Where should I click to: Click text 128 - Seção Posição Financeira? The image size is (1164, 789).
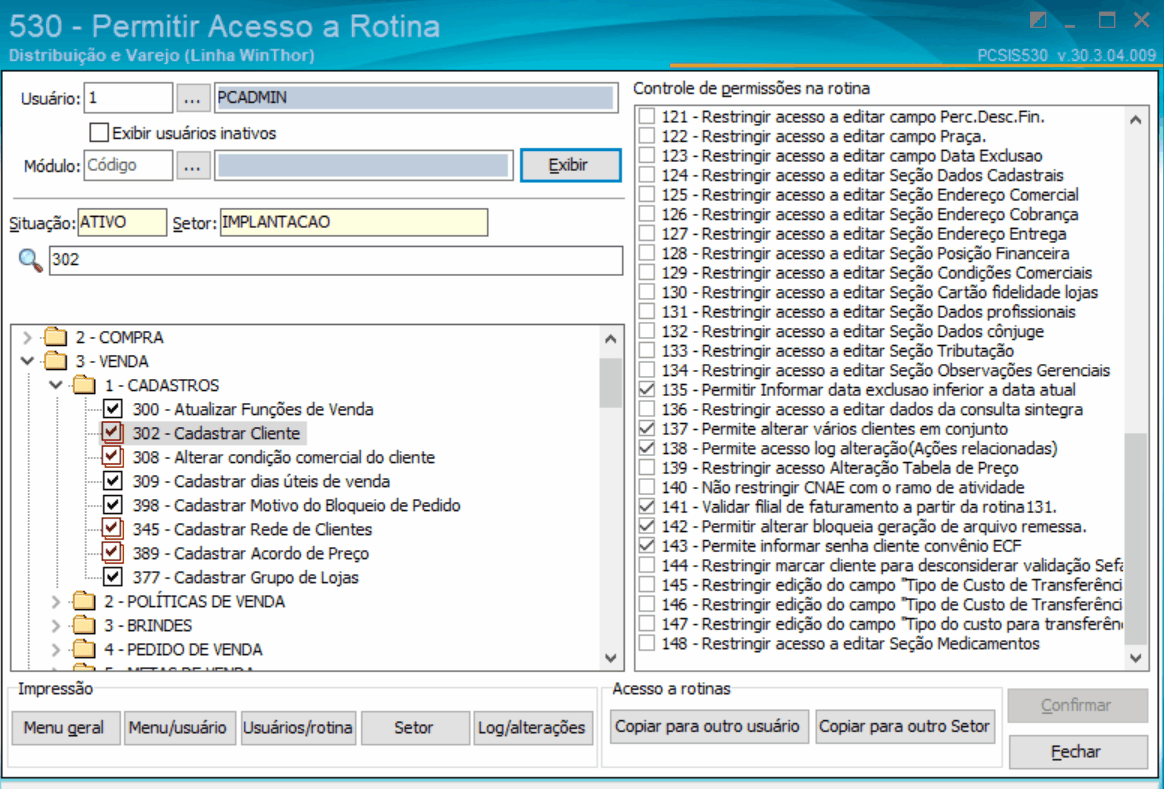point(866,253)
